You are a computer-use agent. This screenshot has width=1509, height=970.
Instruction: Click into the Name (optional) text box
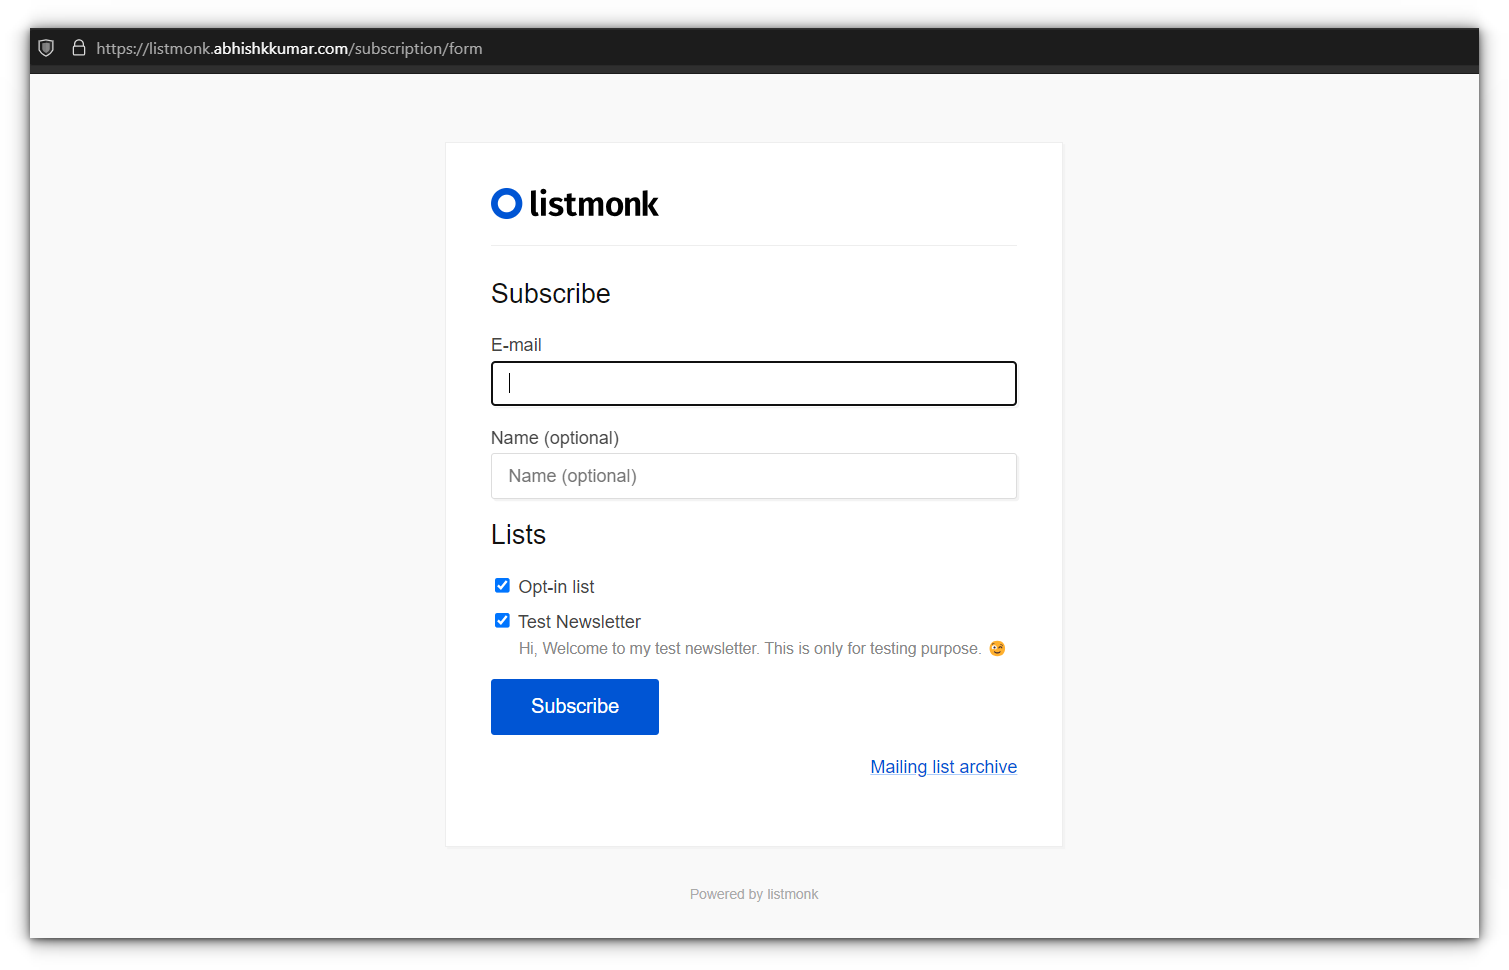click(x=753, y=476)
